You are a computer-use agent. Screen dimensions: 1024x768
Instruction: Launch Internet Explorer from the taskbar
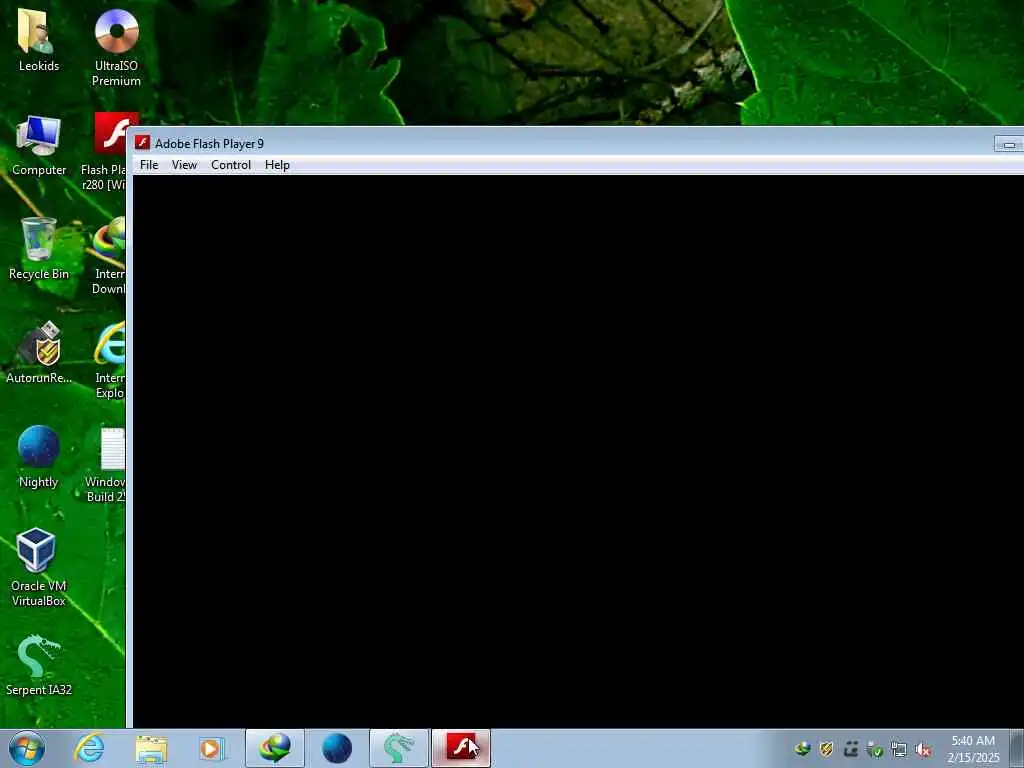tap(89, 748)
